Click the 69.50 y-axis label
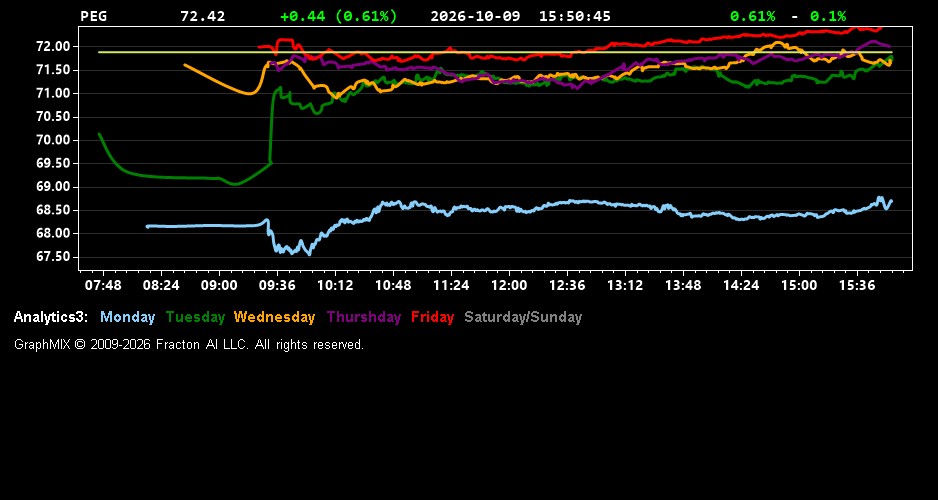The height and width of the screenshot is (500, 938). pyautogui.click(x=55, y=163)
